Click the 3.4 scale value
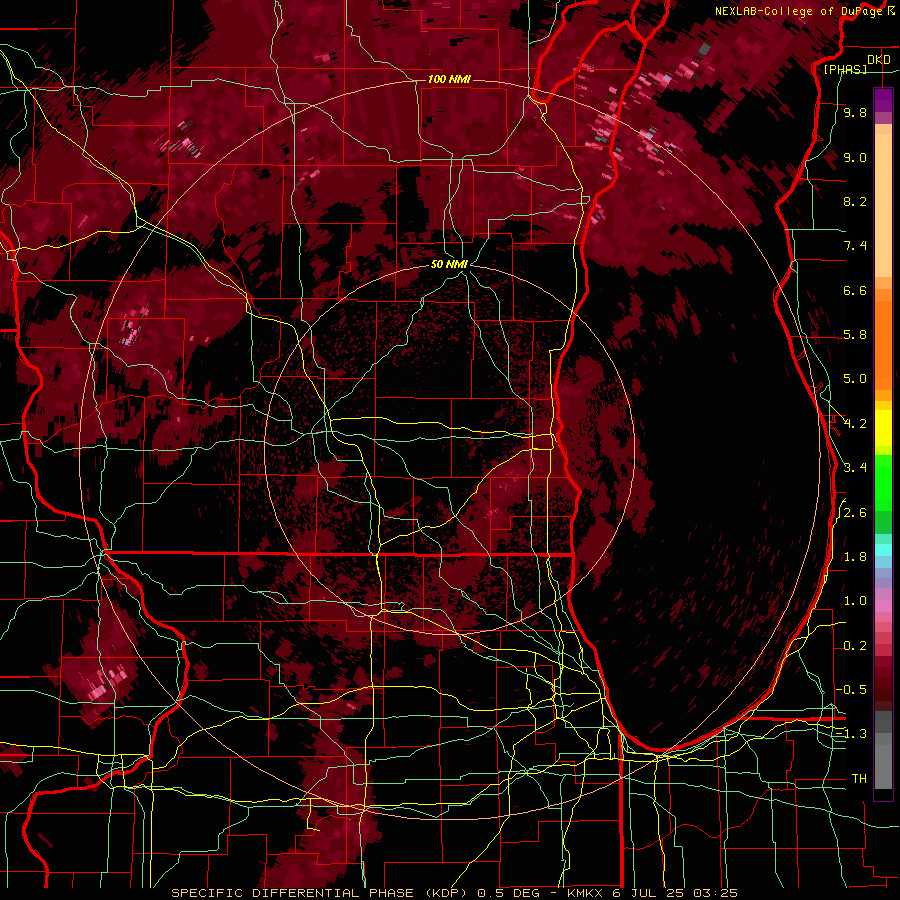Viewport: 900px width, 900px height. 855,468
